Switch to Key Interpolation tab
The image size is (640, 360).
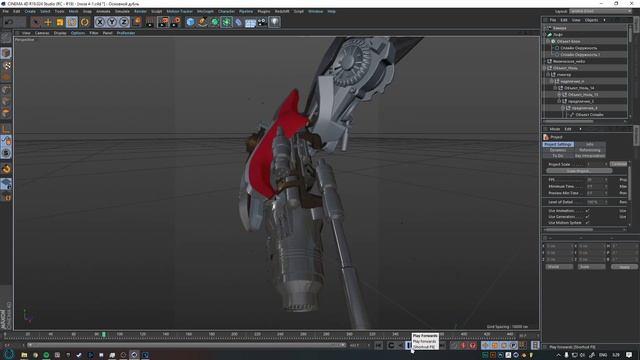590,156
